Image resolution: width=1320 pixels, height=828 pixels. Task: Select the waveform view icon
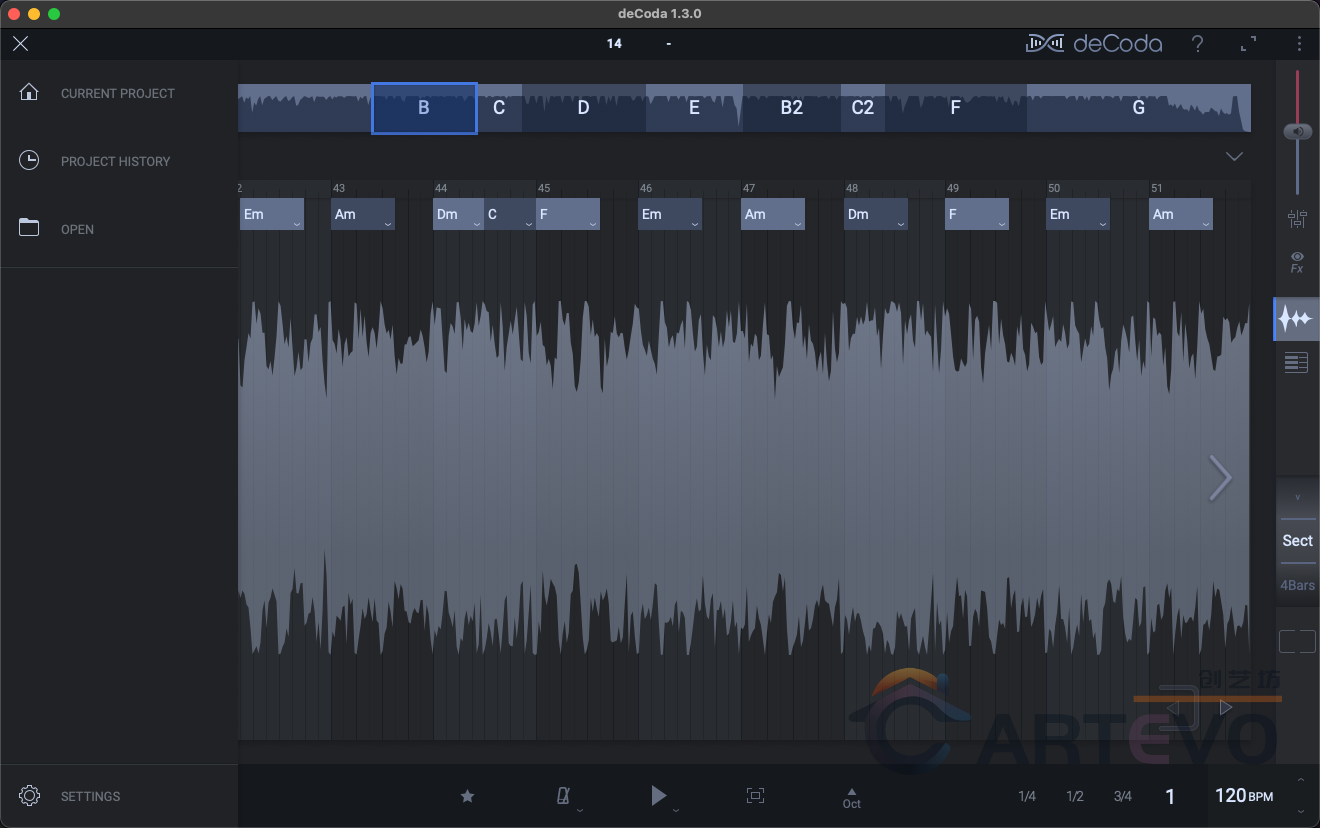click(1296, 319)
